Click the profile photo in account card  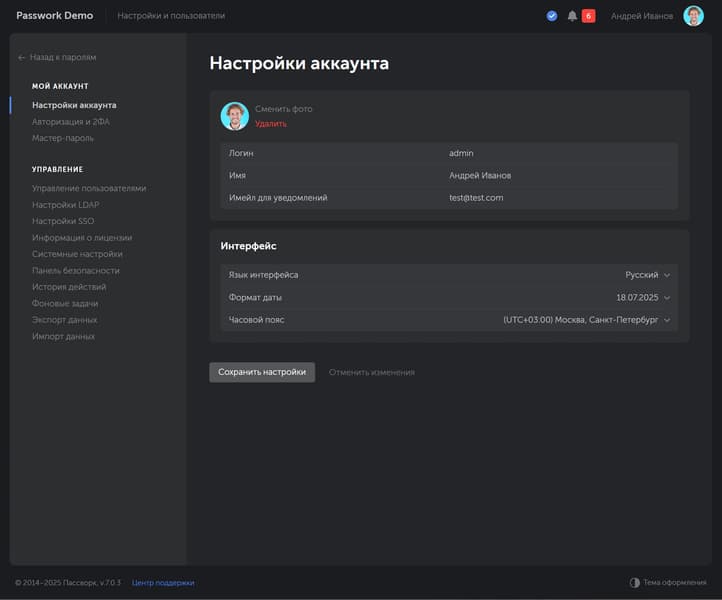(234, 116)
